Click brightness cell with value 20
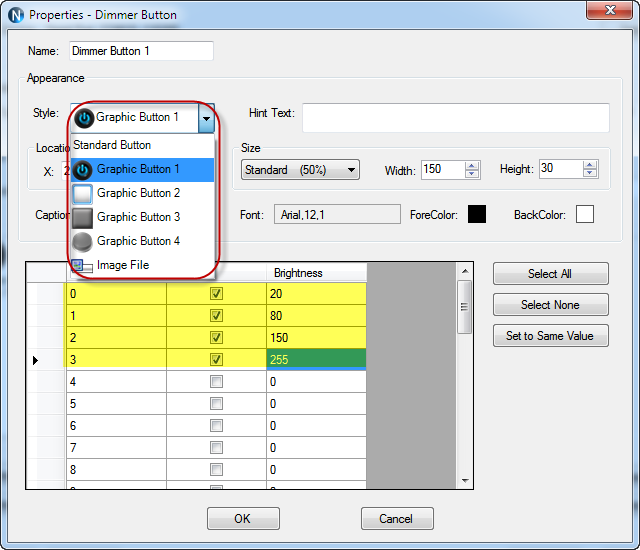640x550 pixels. [316, 294]
